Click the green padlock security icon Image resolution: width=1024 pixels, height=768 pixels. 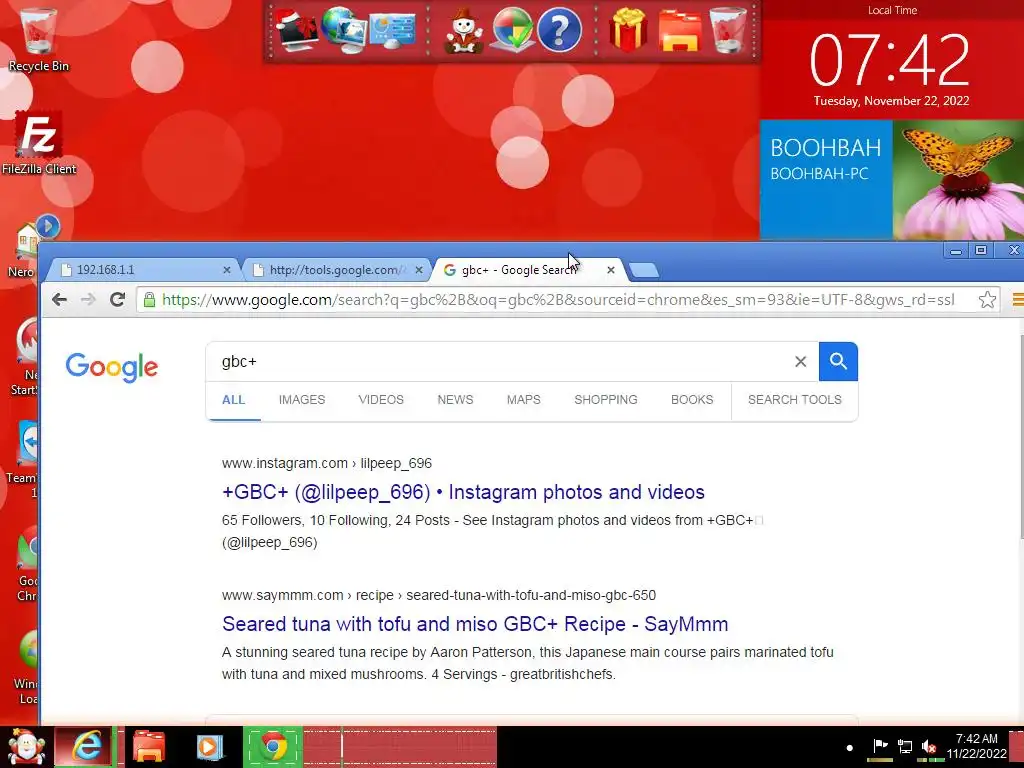(x=150, y=300)
